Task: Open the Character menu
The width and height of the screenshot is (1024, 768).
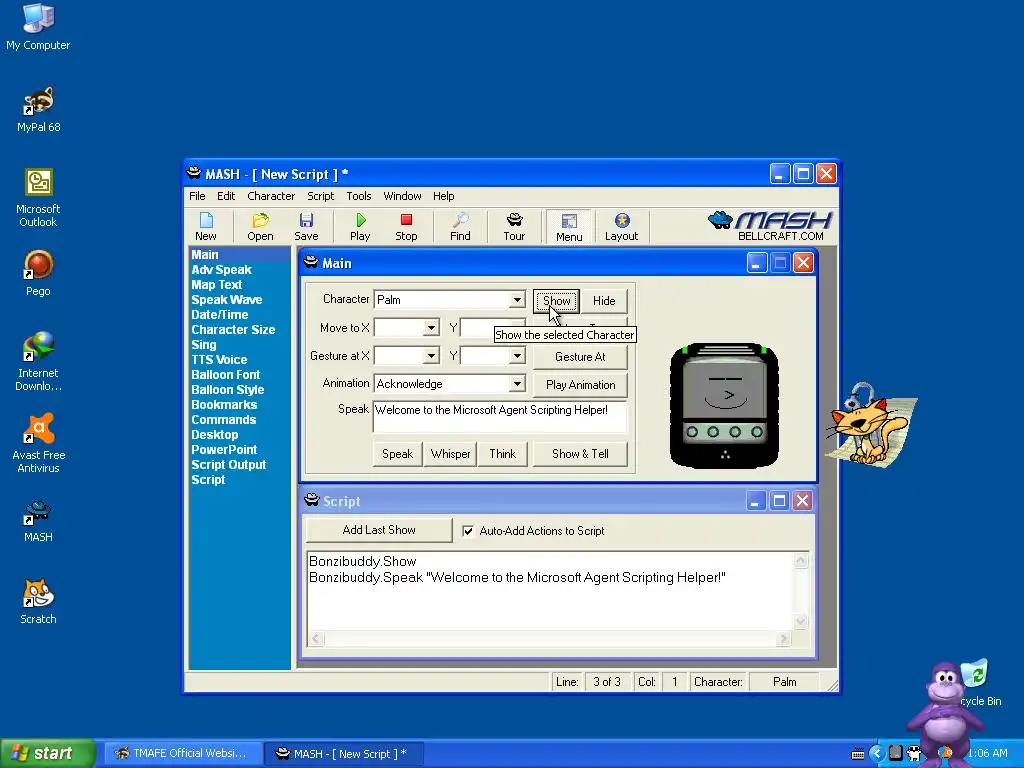Action: [x=271, y=196]
